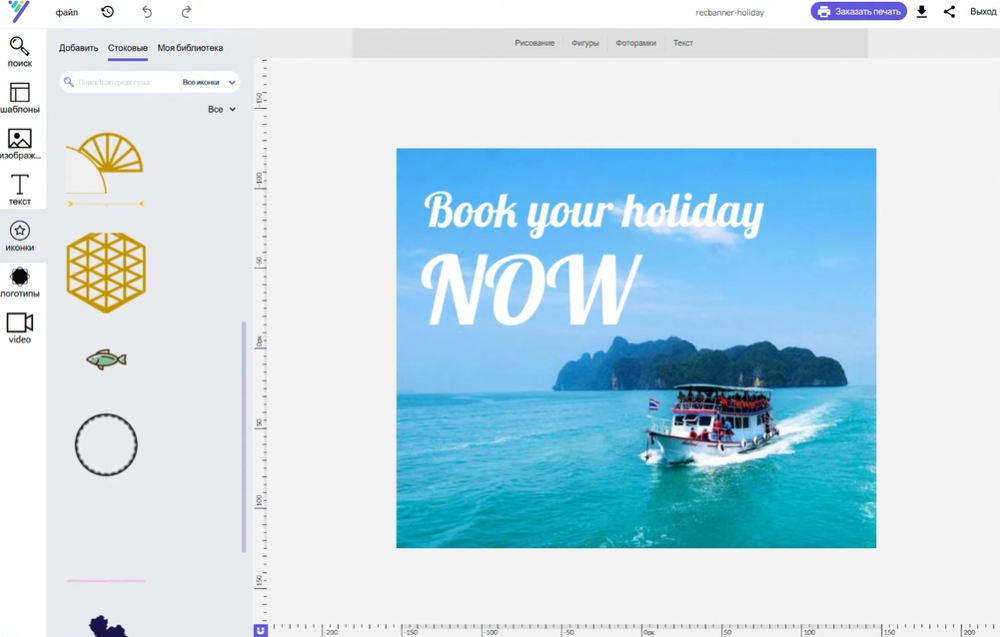Open the images (изображ...) panel
The width and height of the screenshot is (1000, 637).
click(20, 143)
